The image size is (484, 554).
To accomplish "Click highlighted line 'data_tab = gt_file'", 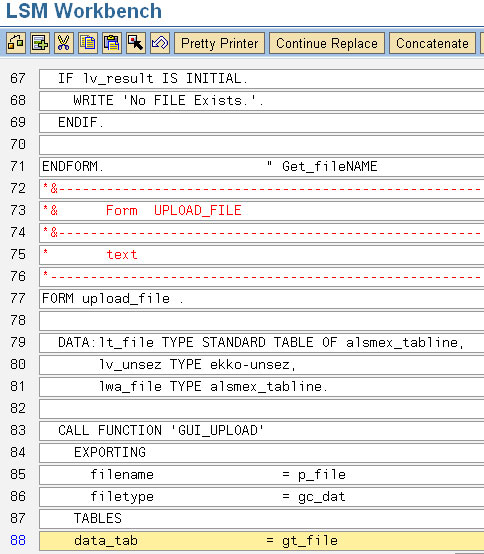I will tap(261, 541).
